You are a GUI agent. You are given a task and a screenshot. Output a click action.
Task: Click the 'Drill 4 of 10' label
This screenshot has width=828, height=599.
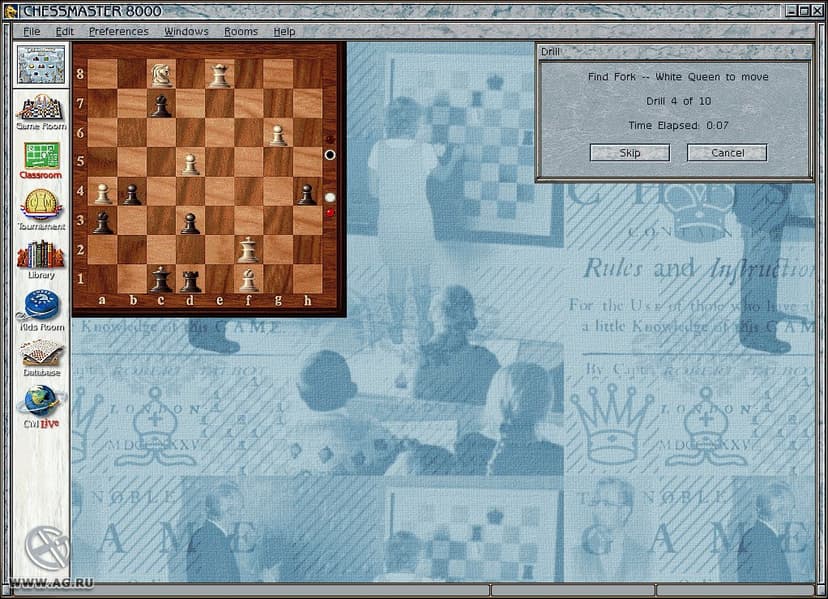click(x=678, y=101)
